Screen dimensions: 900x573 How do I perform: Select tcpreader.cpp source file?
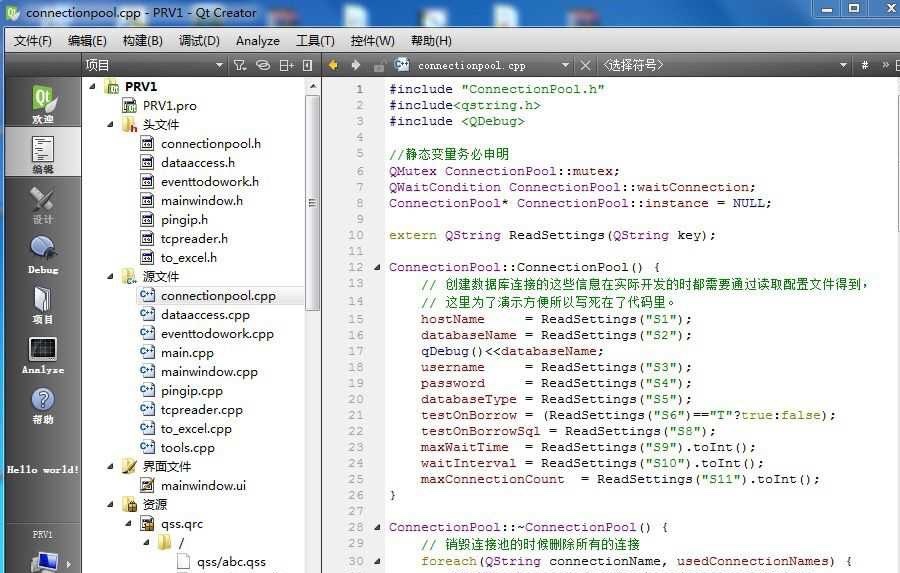pos(201,410)
